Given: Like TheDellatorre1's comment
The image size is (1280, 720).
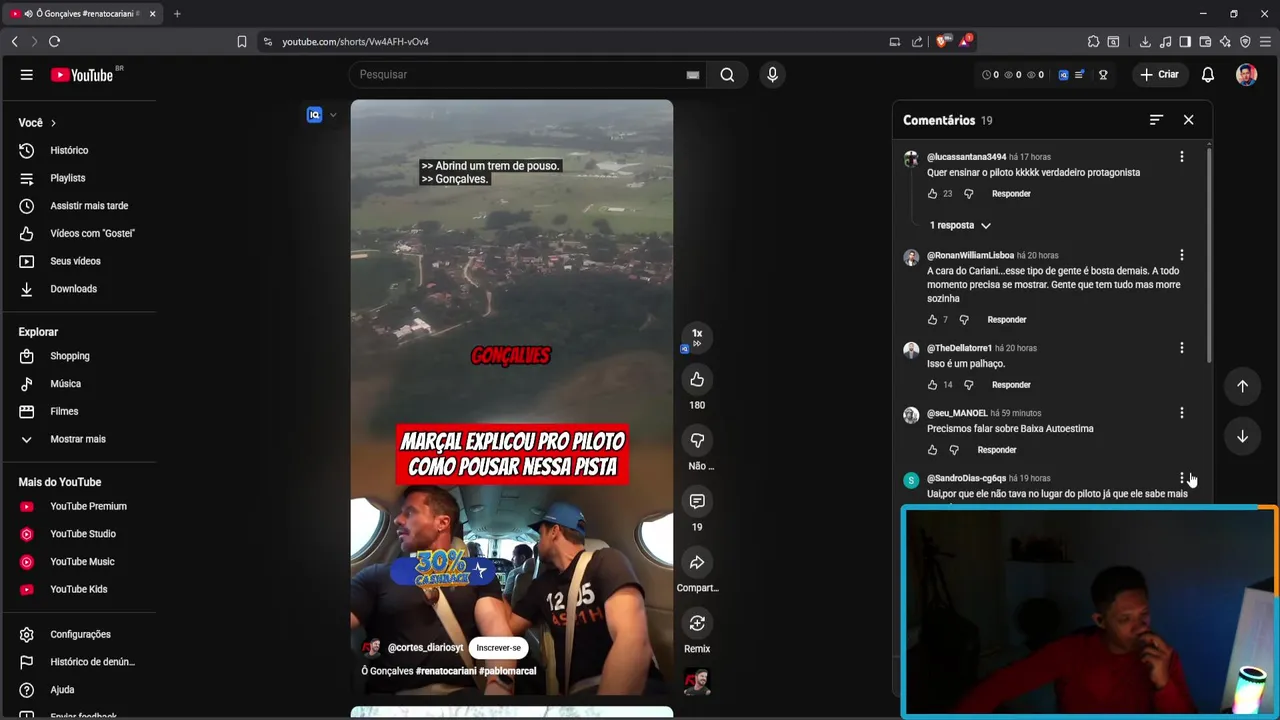Looking at the screenshot, I should pyautogui.click(x=932, y=385).
